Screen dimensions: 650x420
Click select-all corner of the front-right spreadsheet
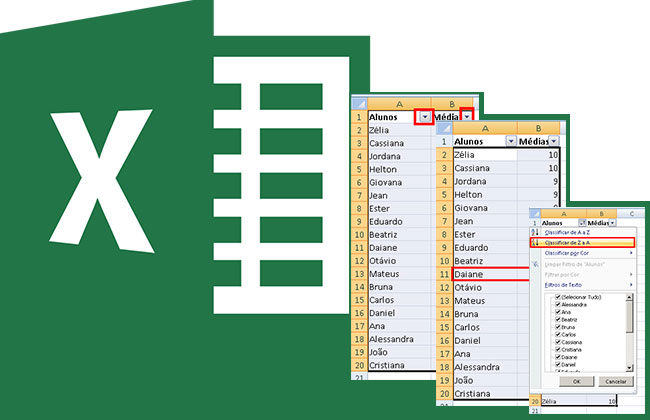535,214
